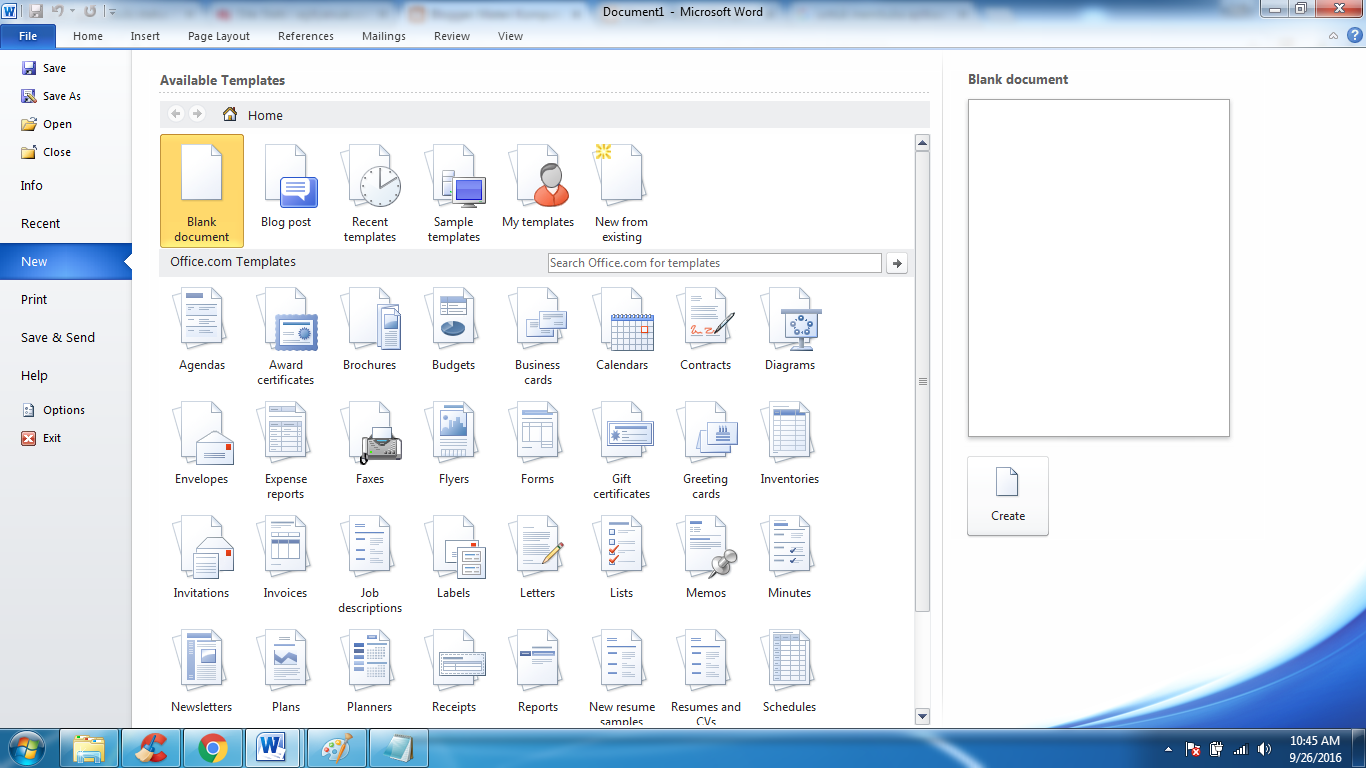
Task: Open the Labels template category
Action: [454, 558]
